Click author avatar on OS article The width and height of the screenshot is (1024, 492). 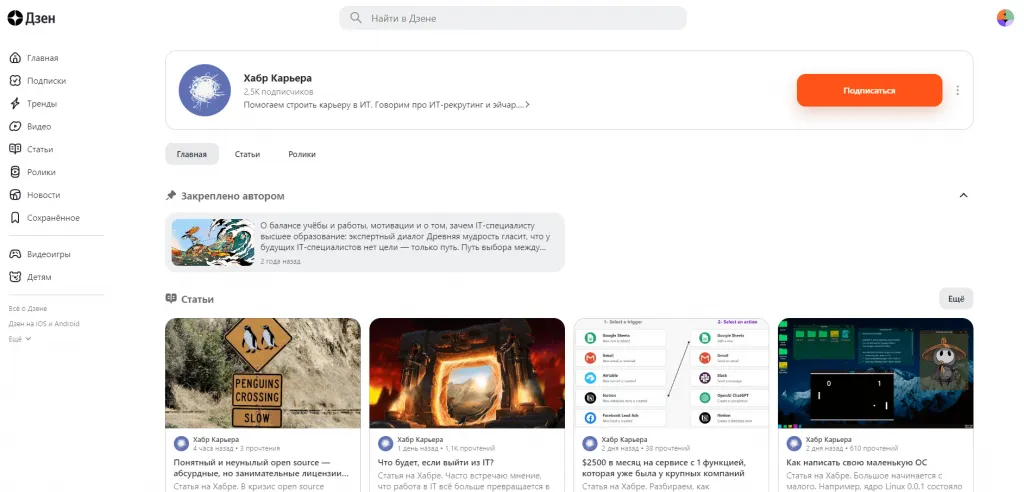click(x=794, y=444)
